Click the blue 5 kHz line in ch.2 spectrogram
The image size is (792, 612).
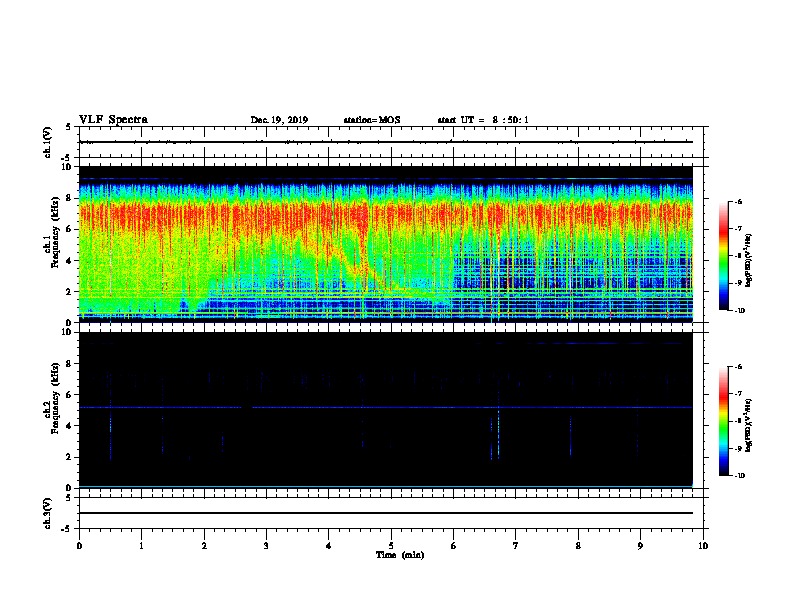tap(386, 407)
